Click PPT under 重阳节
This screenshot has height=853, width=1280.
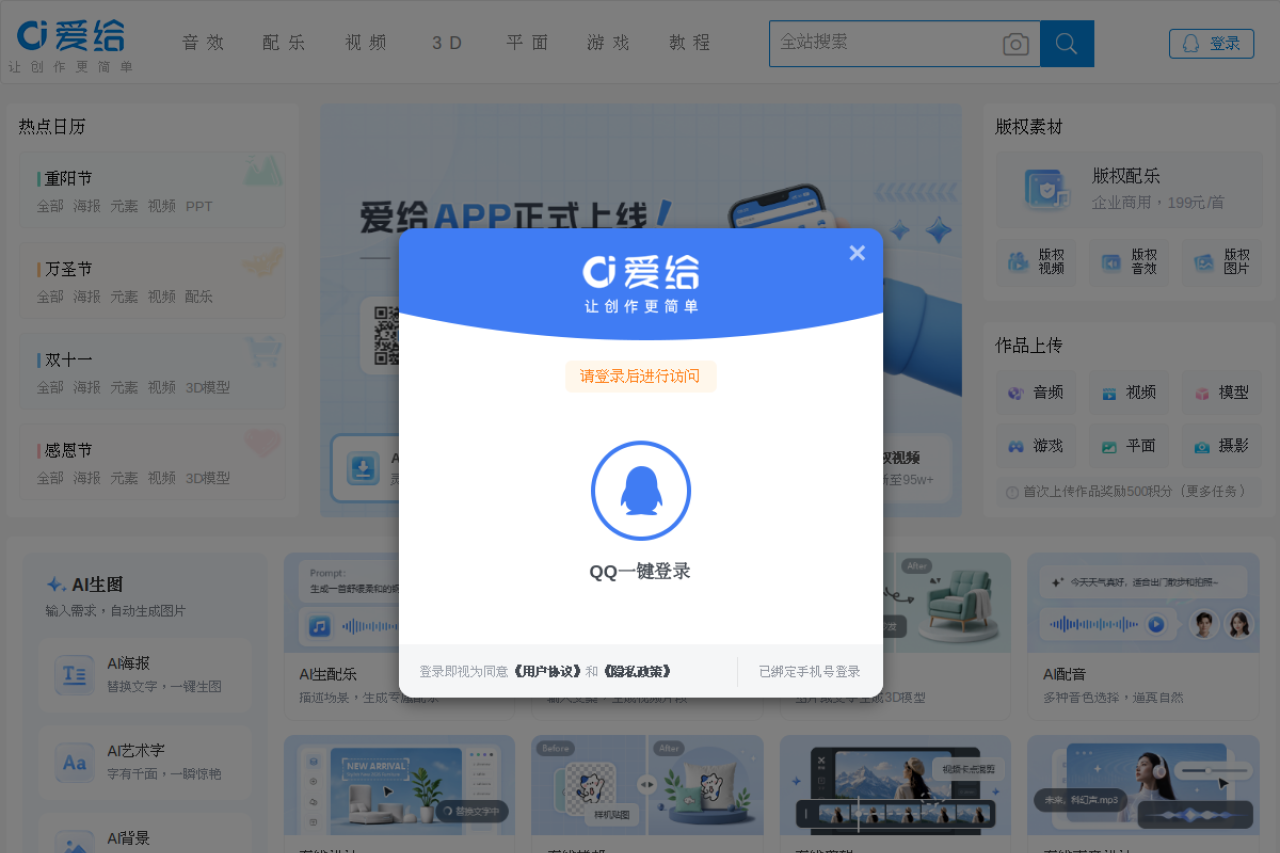click(199, 206)
